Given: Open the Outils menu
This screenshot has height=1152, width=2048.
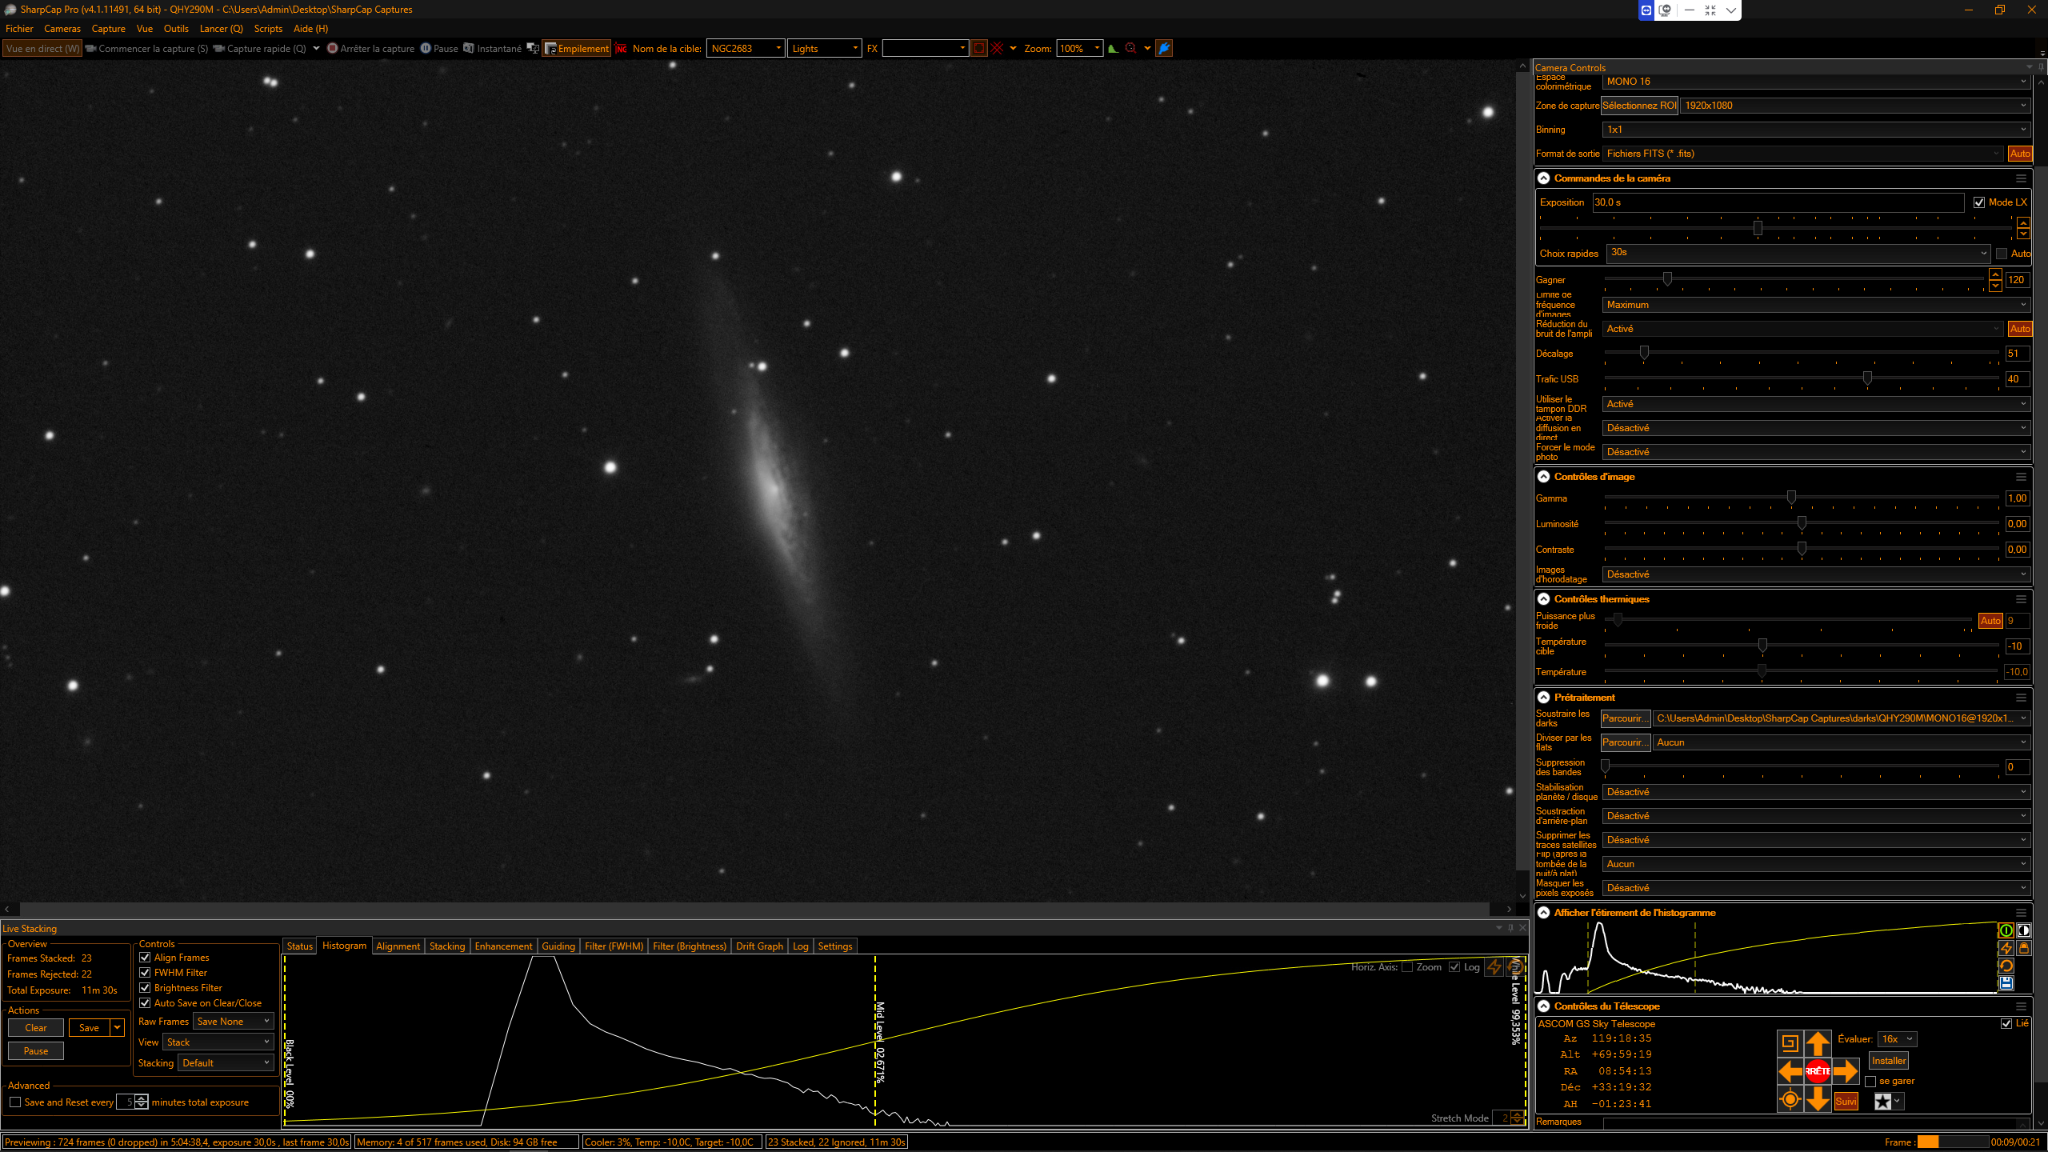Looking at the screenshot, I should pos(176,29).
